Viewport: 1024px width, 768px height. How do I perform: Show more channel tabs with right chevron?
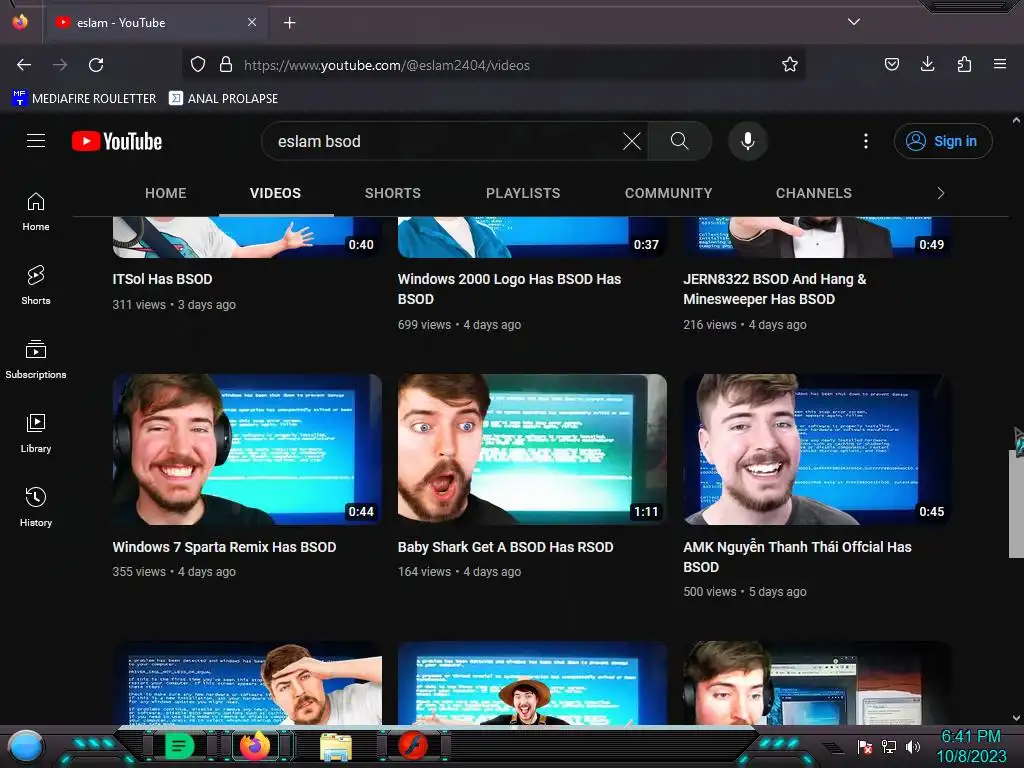(940, 193)
